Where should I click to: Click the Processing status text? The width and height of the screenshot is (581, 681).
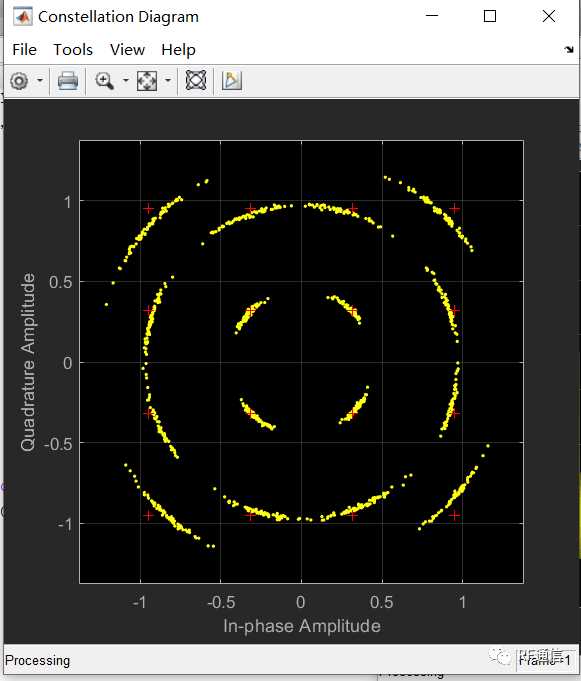[37, 661]
